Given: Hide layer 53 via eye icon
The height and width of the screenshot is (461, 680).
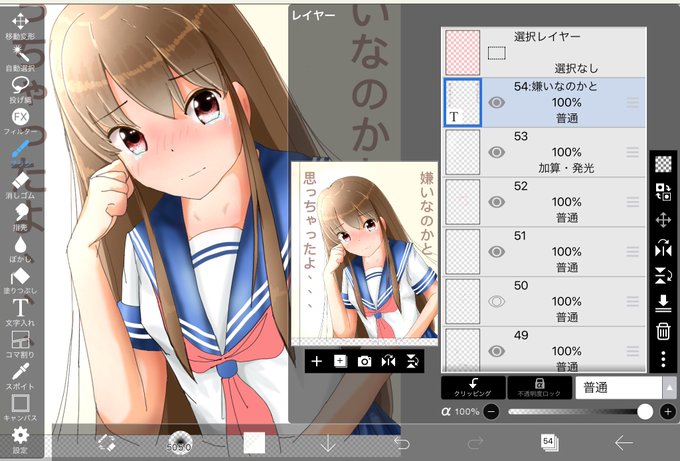Looking at the screenshot, I should (497, 152).
